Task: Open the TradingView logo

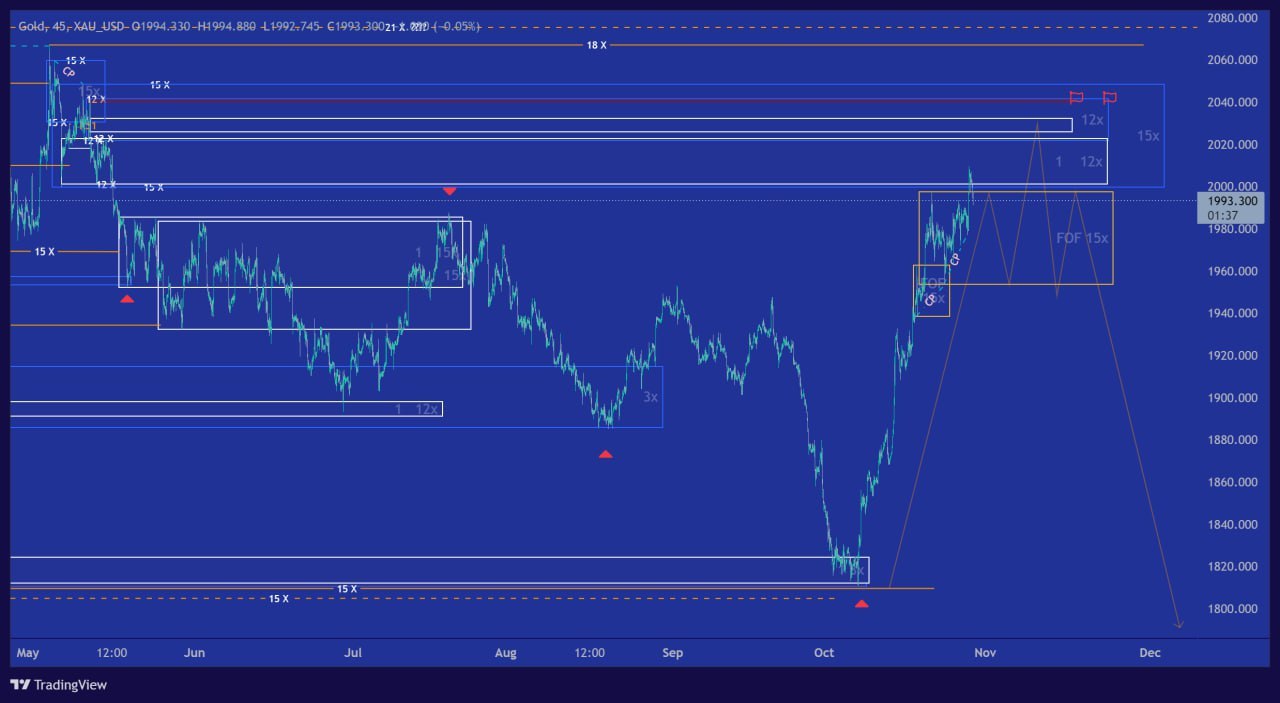Action: point(61,685)
